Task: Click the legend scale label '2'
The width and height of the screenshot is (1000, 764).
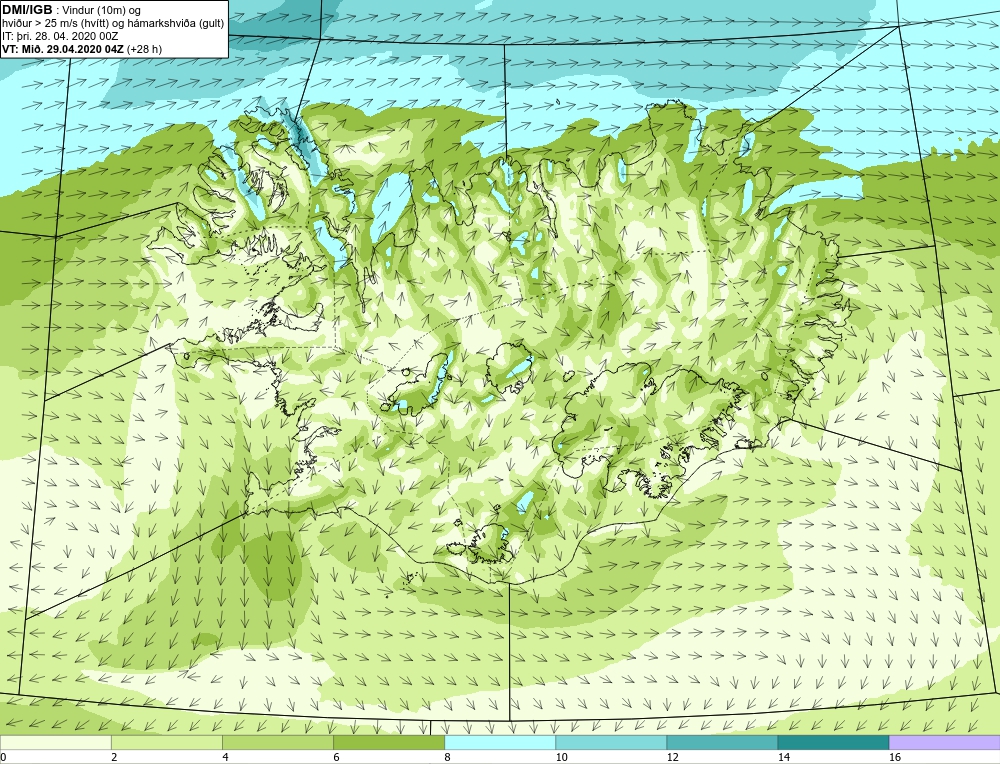Action: click(114, 757)
